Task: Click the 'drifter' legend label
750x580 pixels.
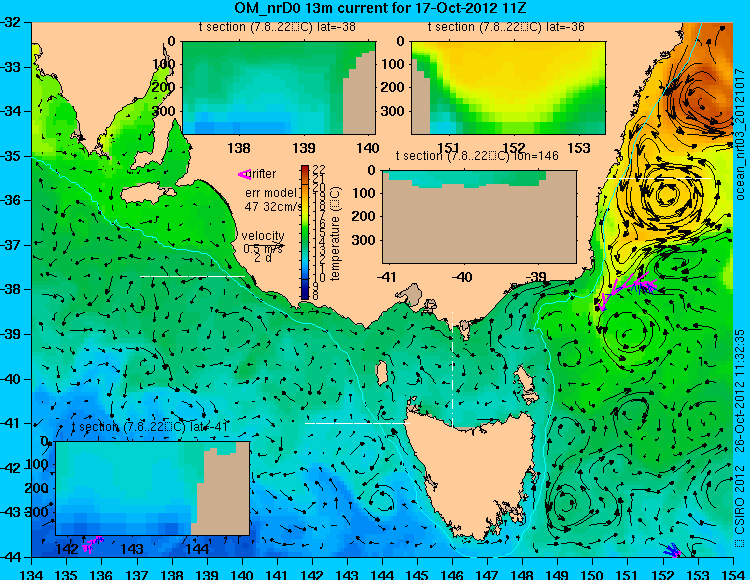Action: click(x=263, y=174)
